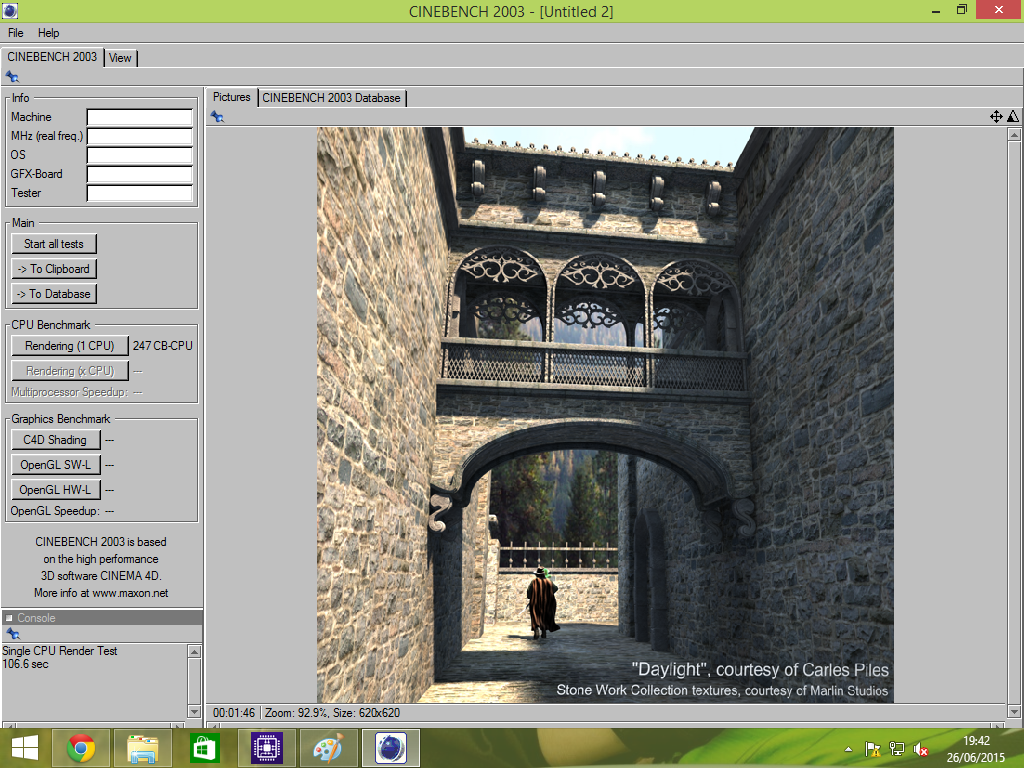Switch to the View tab

click(120, 58)
